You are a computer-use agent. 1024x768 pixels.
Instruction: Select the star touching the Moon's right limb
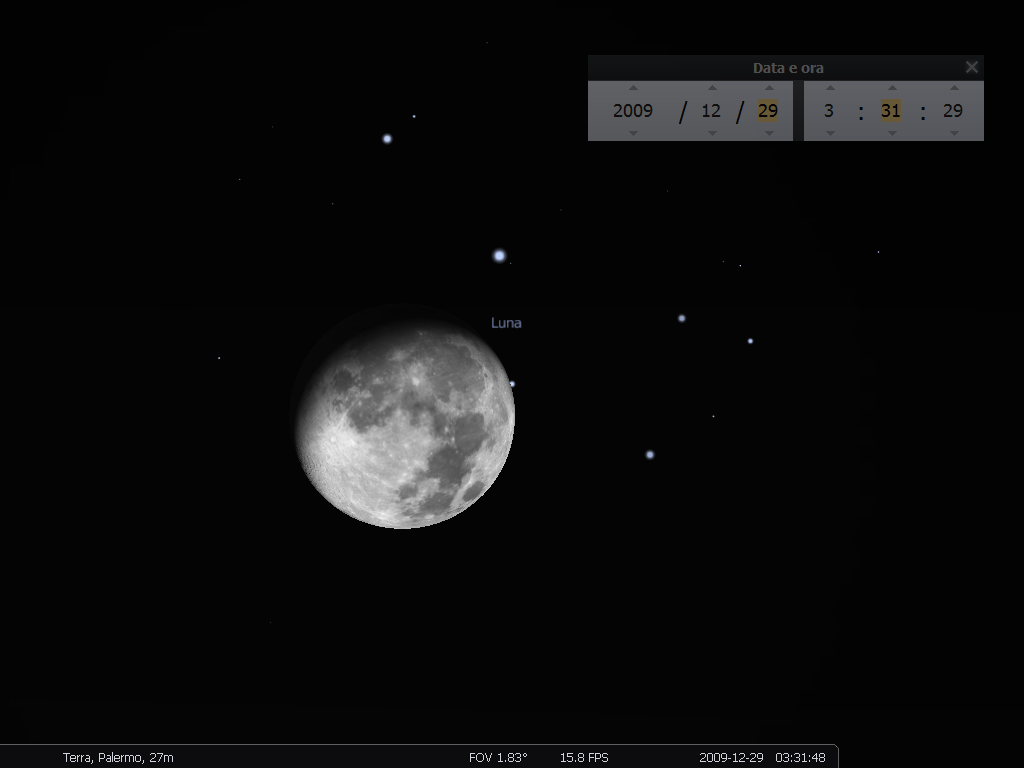point(512,384)
